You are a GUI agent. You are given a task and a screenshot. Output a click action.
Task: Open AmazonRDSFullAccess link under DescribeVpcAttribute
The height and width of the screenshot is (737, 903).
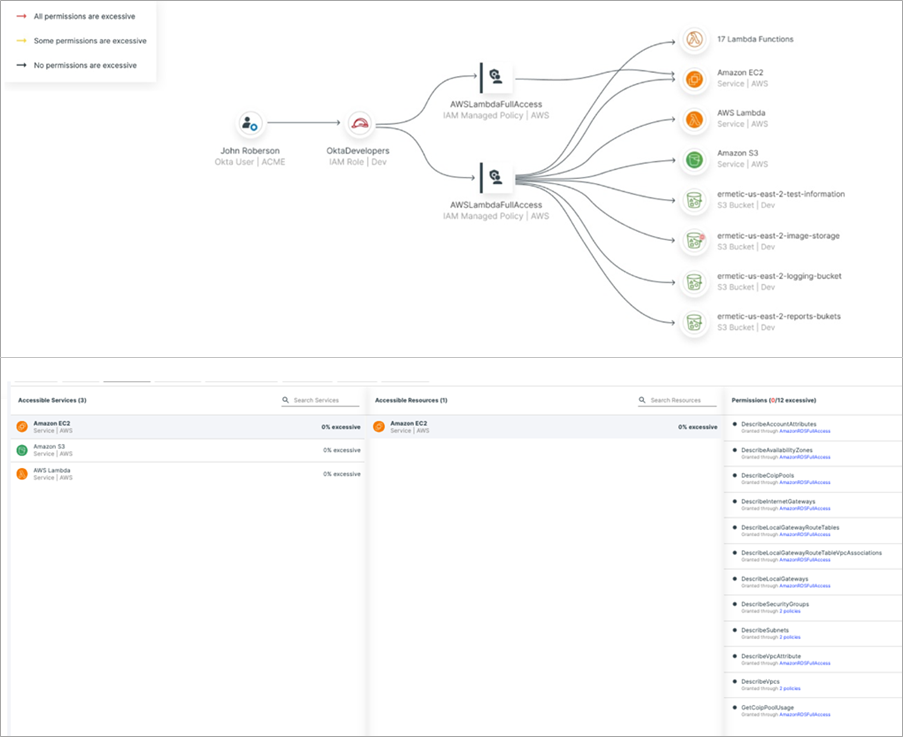coord(805,663)
